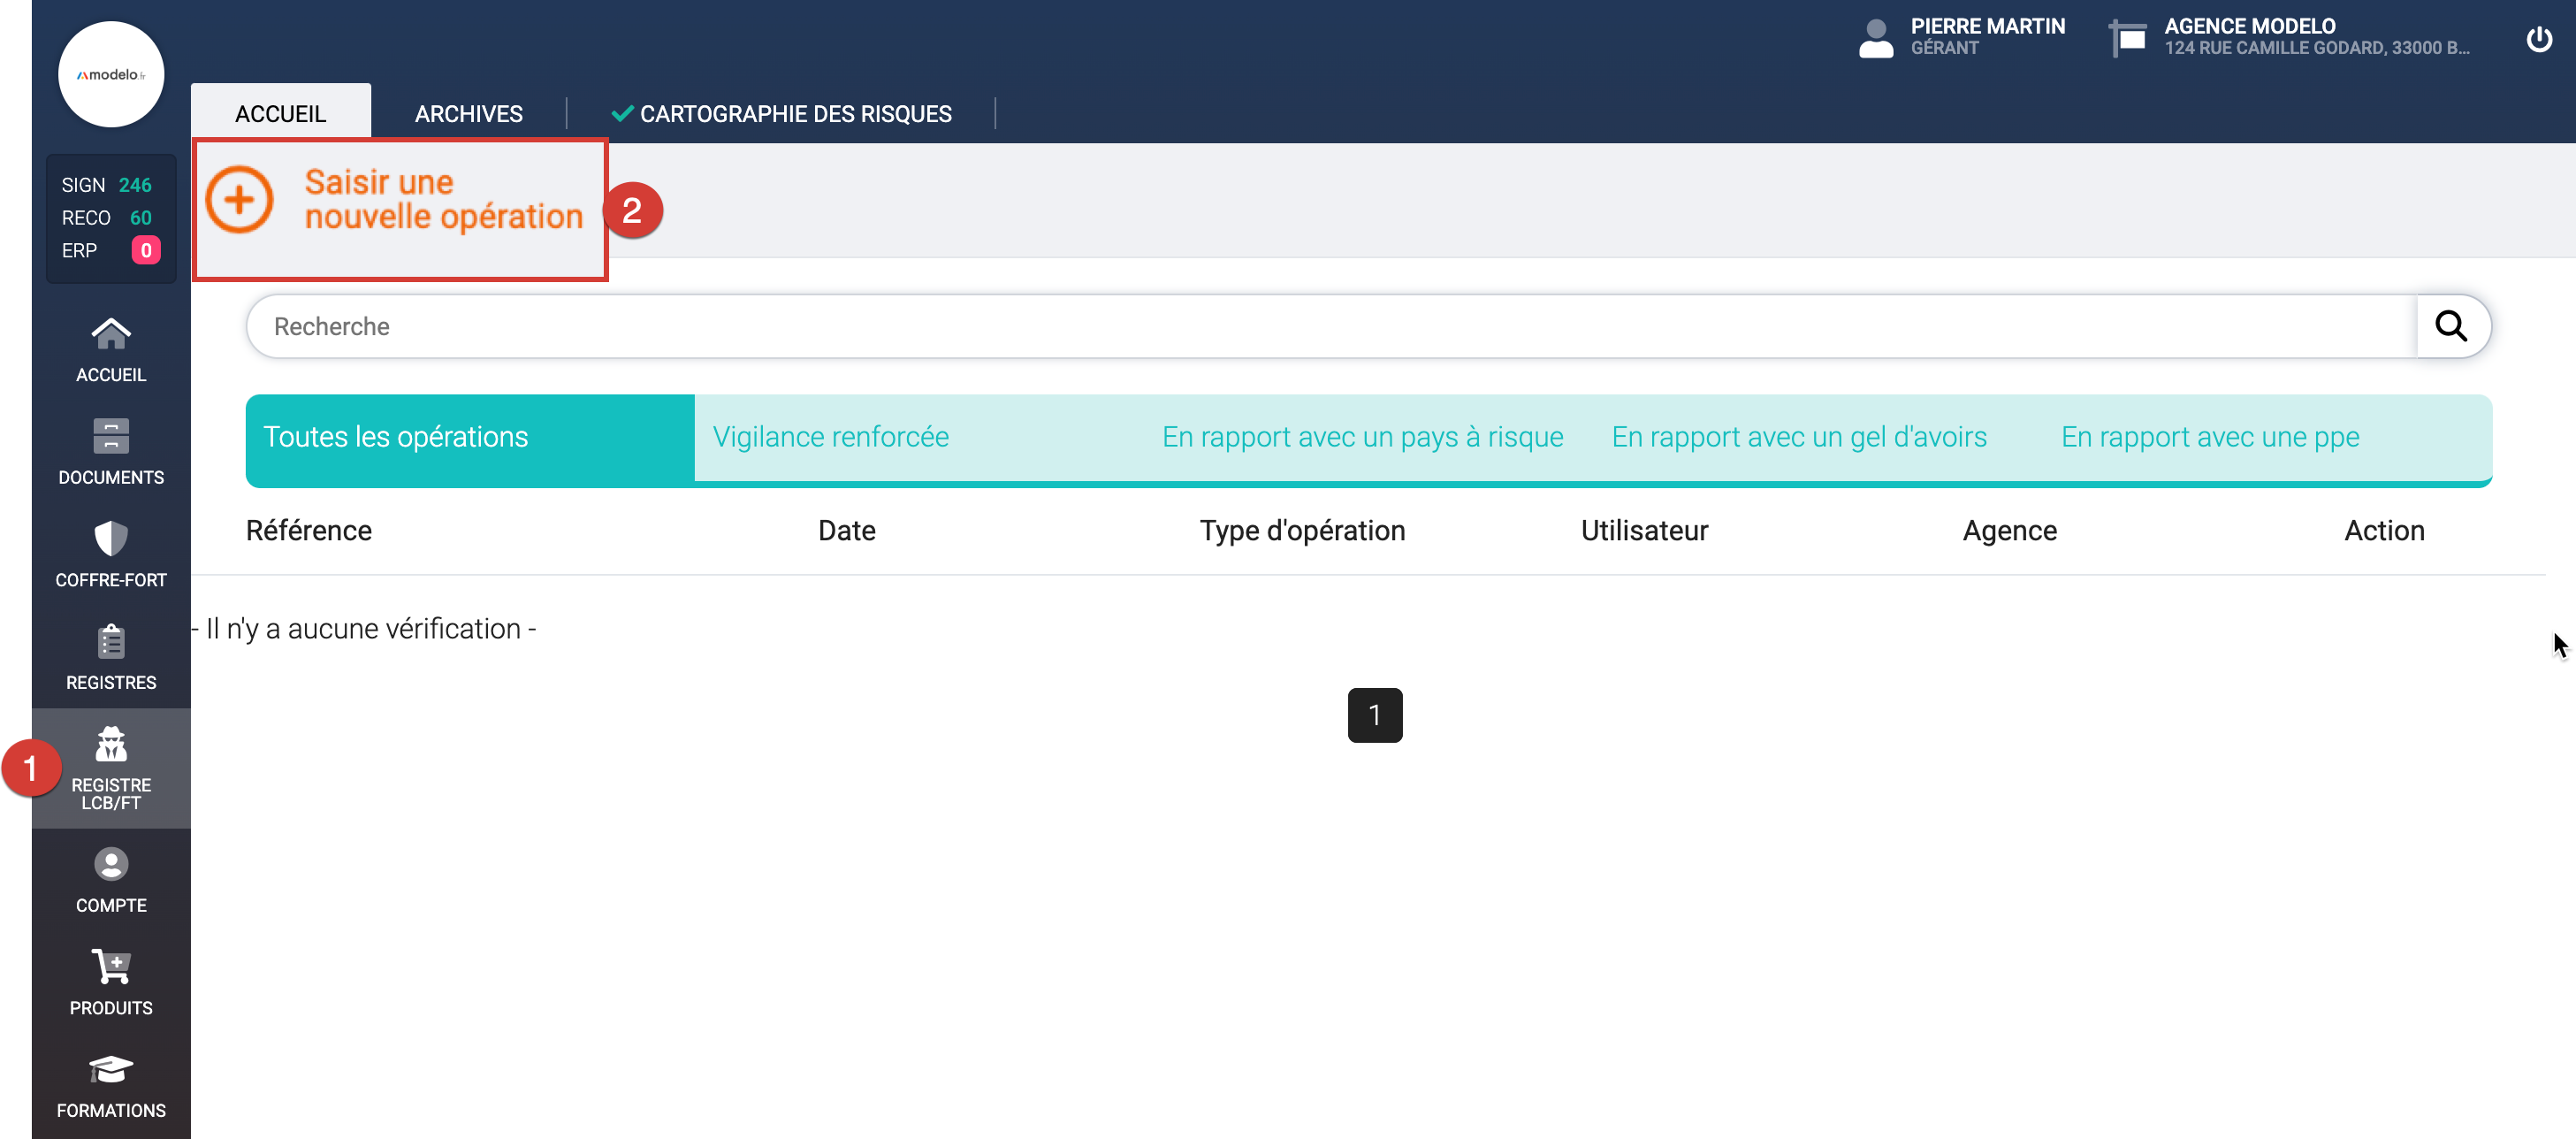Open the Documents sidebar icon
Screen dimensions: 2576x1139
coord(111,436)
